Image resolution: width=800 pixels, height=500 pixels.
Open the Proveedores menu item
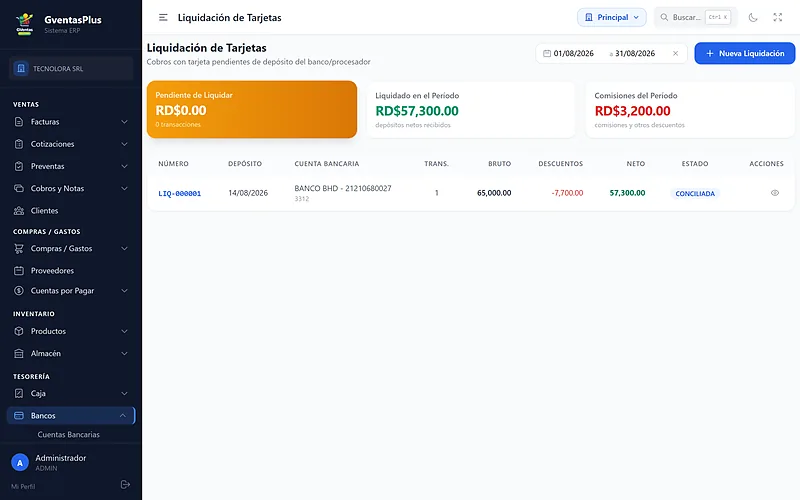(x=71, y=270)
